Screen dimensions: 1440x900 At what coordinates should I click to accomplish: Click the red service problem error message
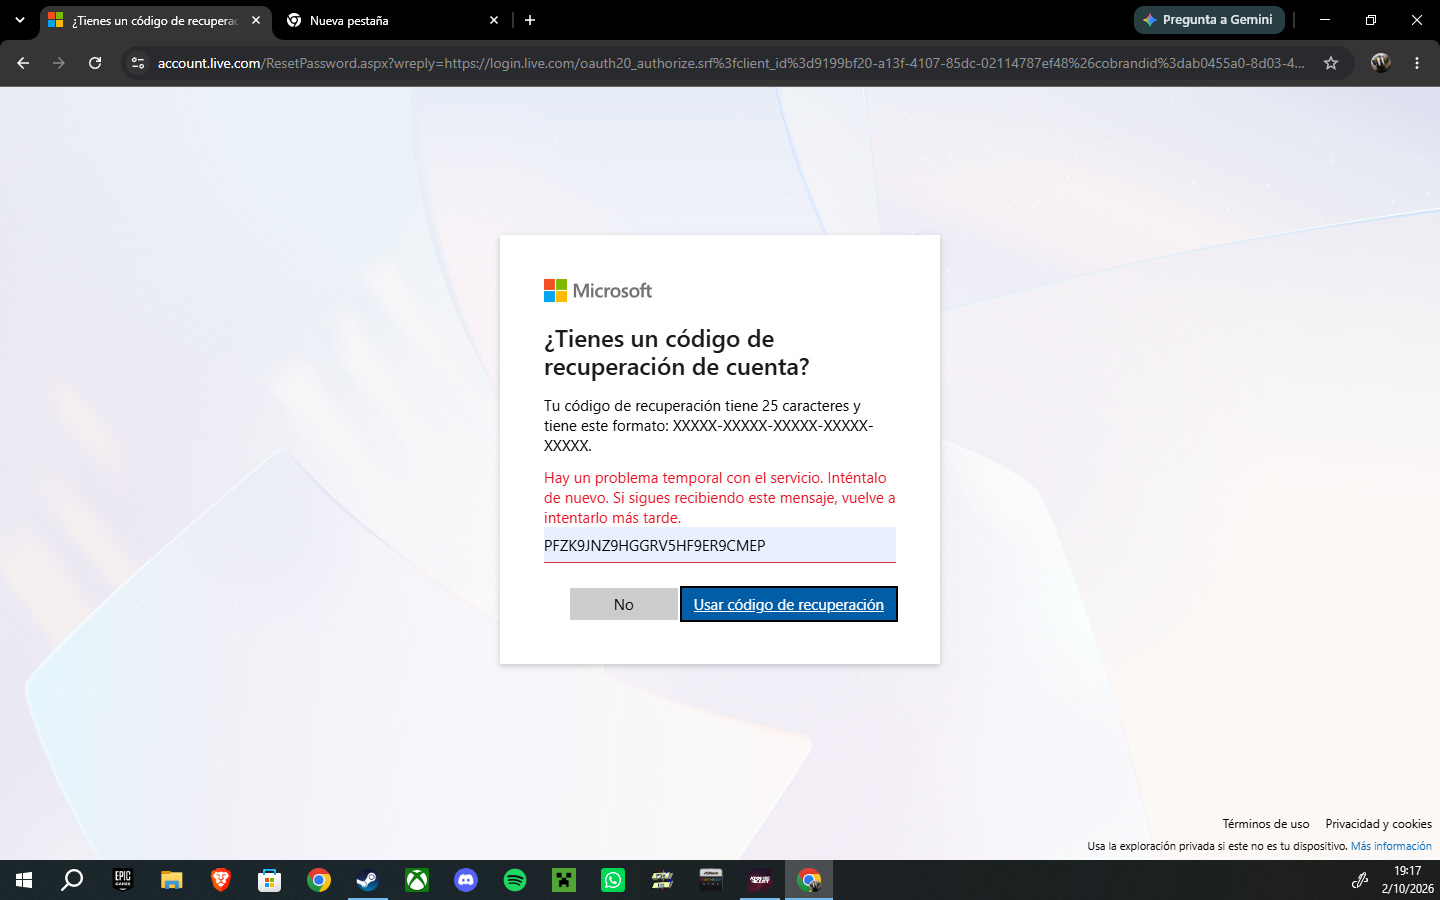(720, 498)
